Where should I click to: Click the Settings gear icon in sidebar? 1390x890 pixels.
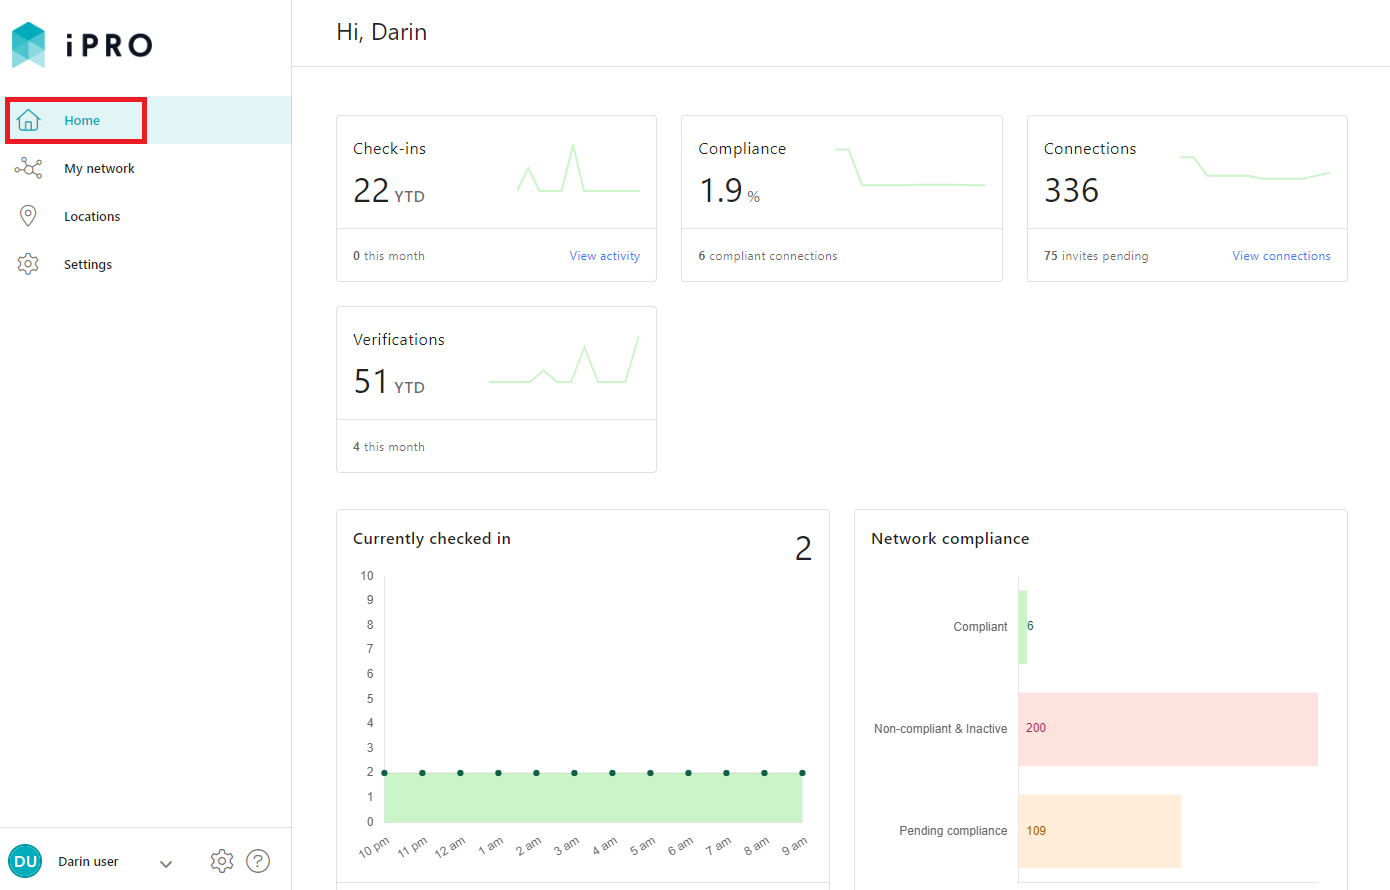coord(28,264)
